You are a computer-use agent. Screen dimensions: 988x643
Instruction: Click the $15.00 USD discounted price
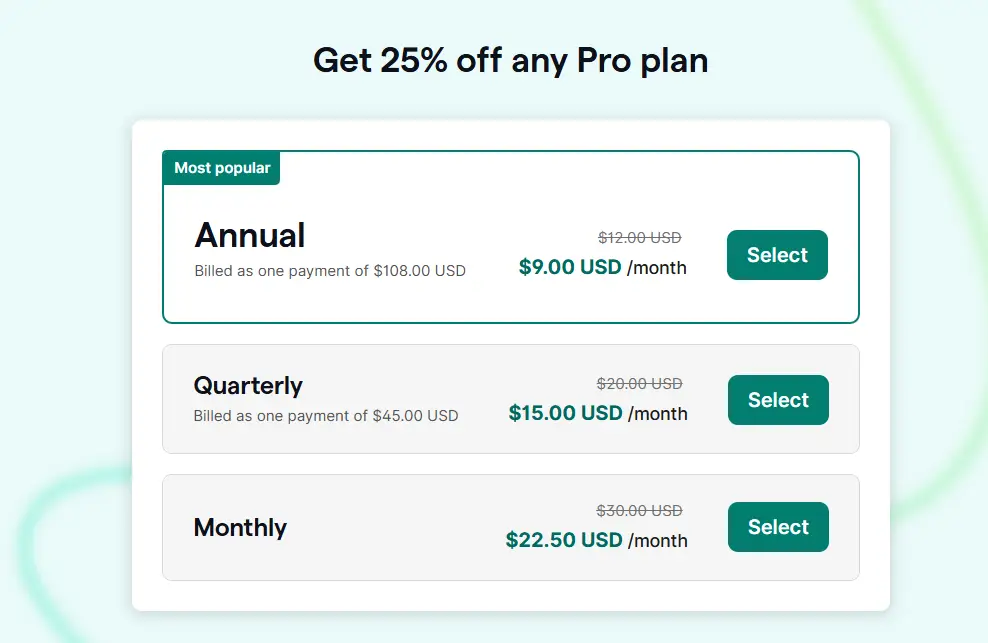coord(565,413)
